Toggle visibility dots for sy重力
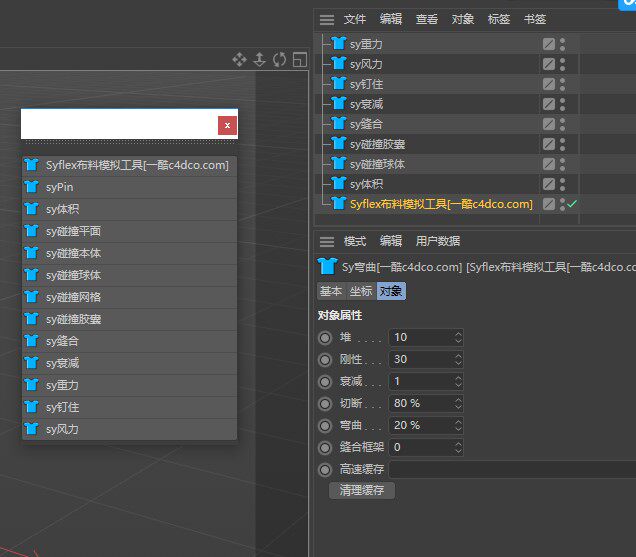 (562, 44)
